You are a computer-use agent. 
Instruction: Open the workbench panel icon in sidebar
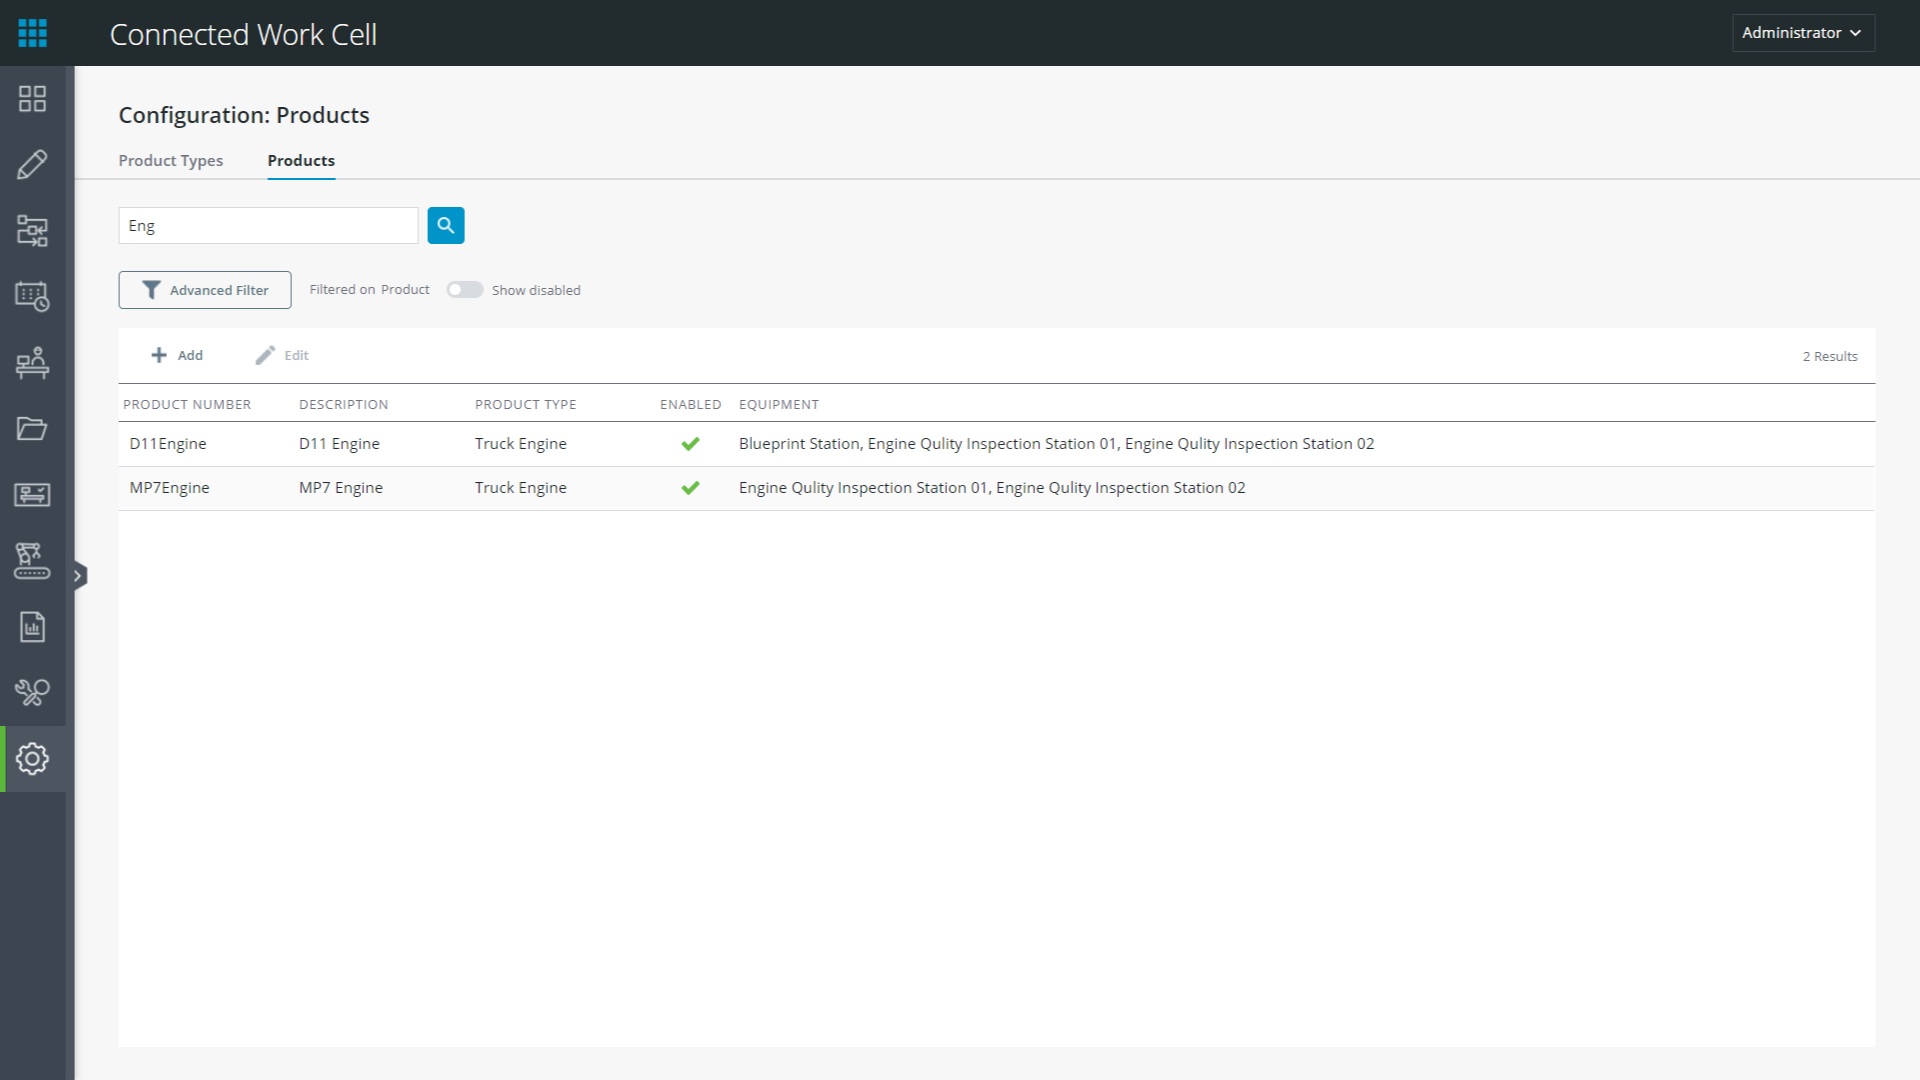coord(32,494)
